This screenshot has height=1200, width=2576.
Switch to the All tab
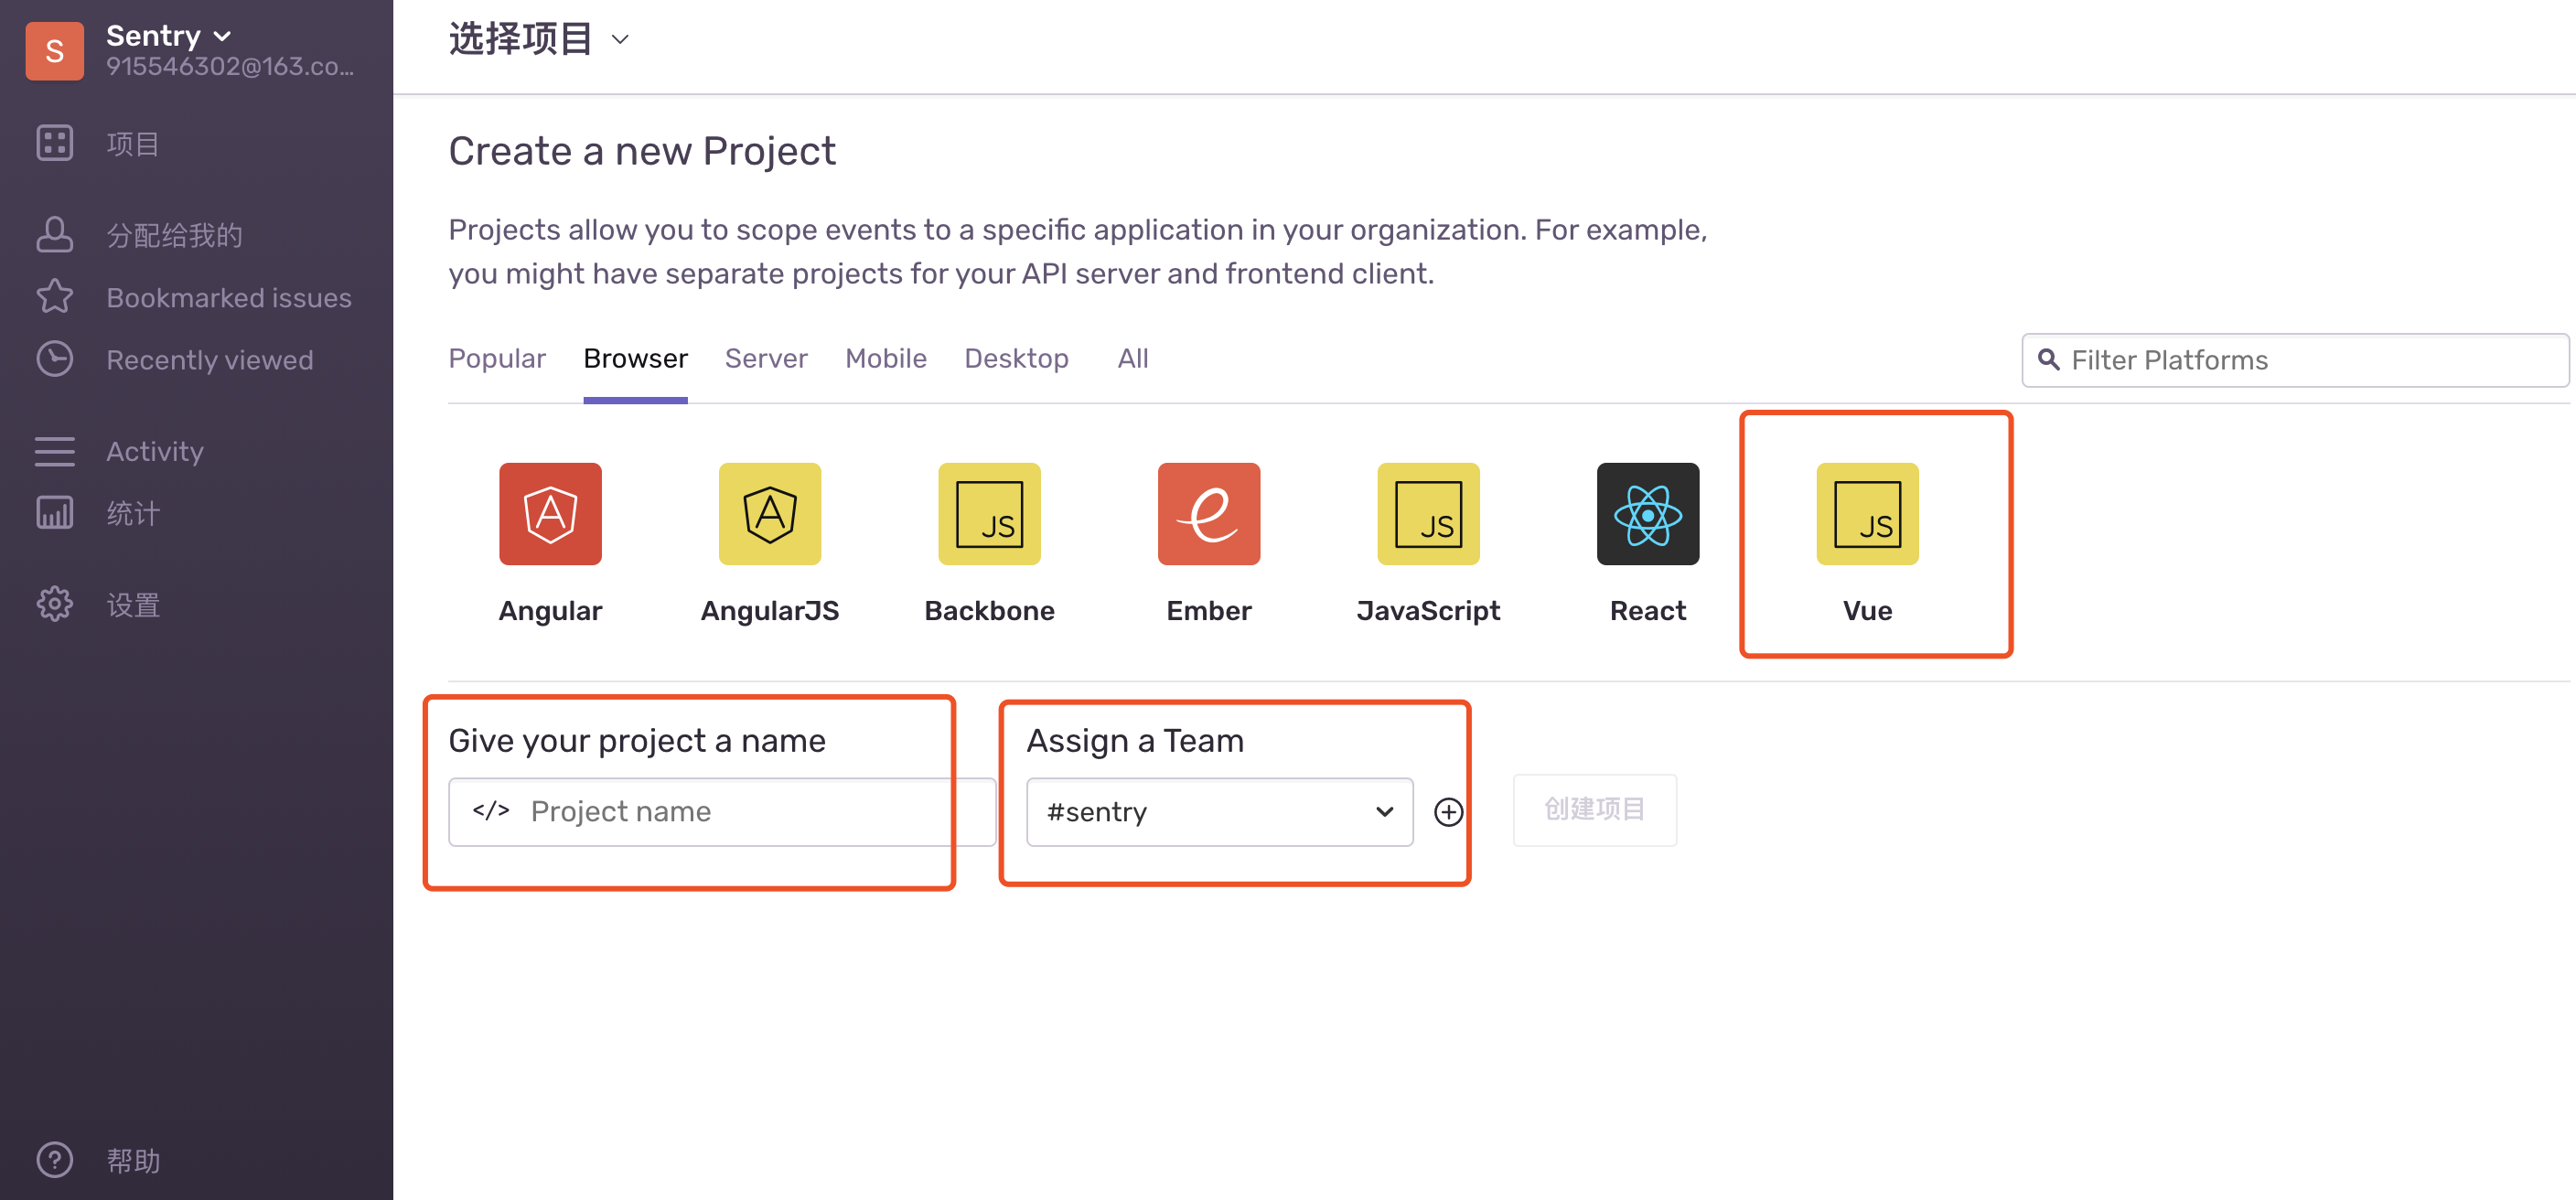point(1132,358)
